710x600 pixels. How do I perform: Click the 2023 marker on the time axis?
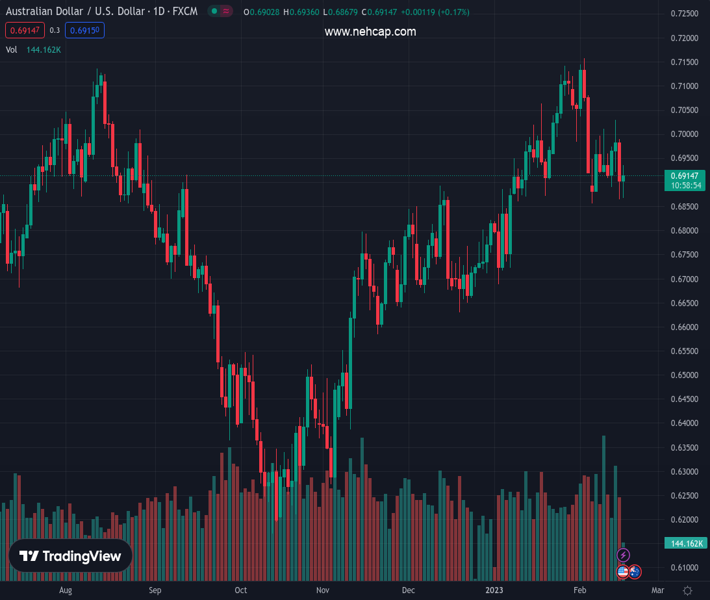click(x=495, y=591)
